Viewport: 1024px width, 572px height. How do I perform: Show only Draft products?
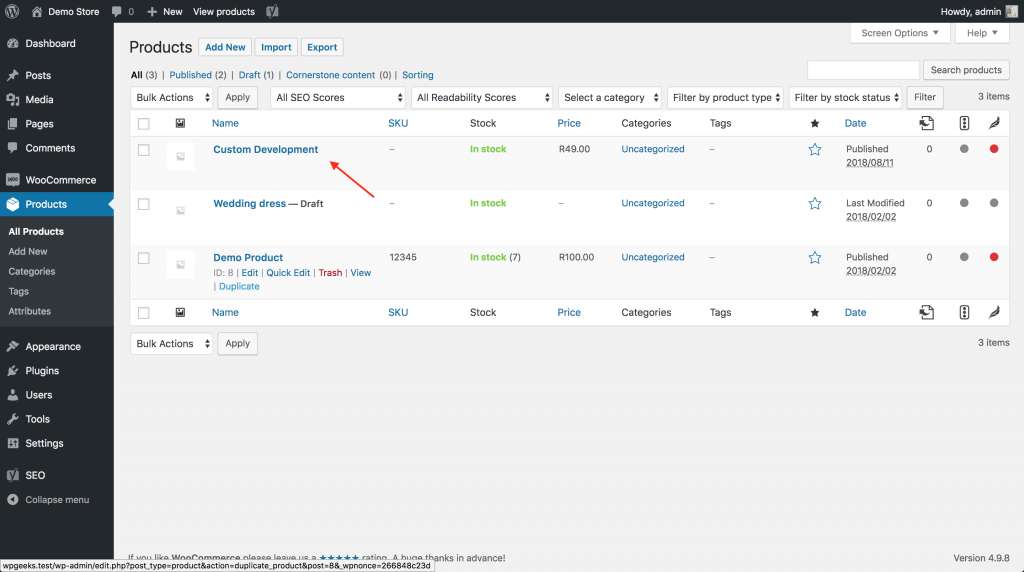[249, 74]
